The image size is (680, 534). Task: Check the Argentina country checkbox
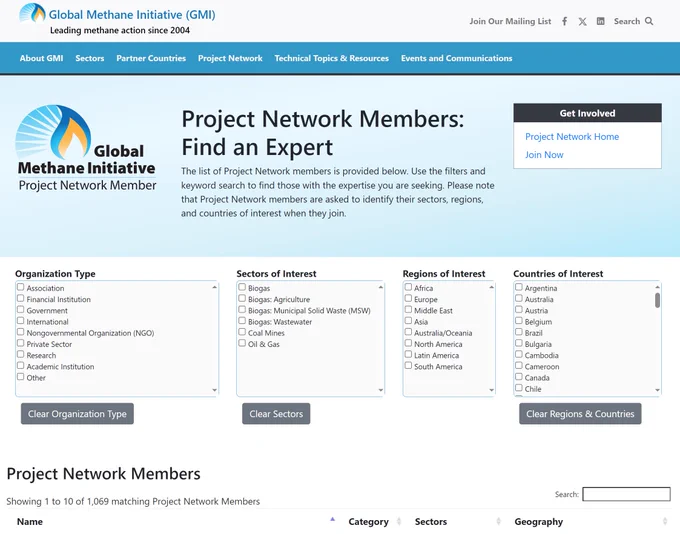(x=519, y=287)
